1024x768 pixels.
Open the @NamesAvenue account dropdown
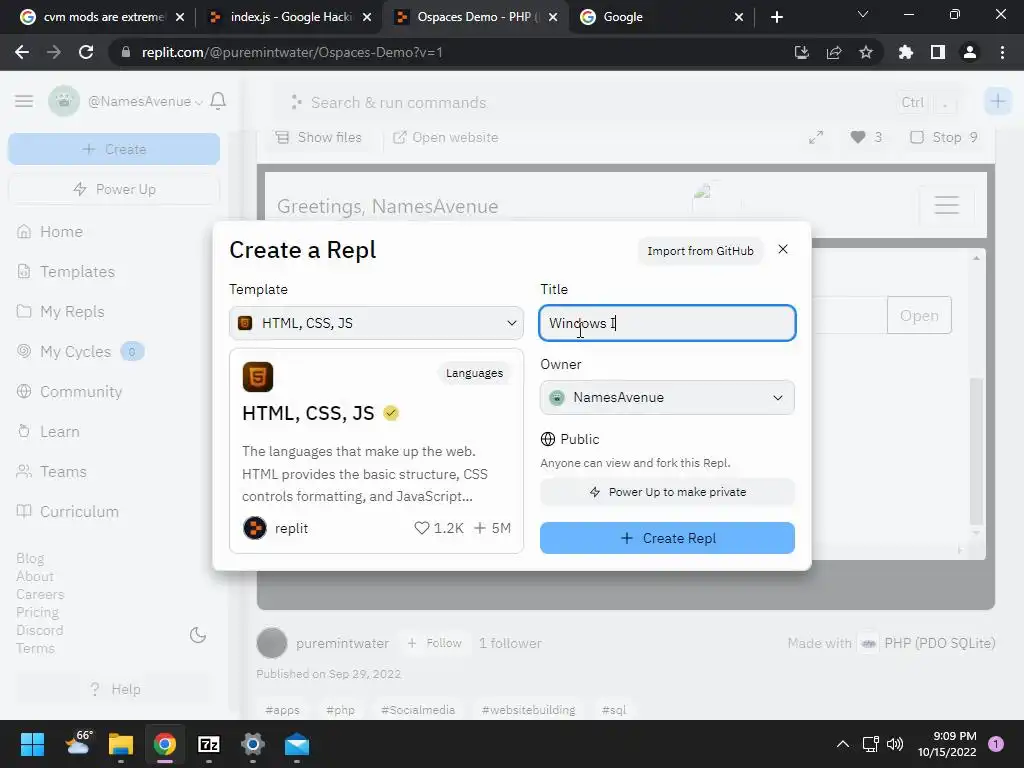pos(144,102)
